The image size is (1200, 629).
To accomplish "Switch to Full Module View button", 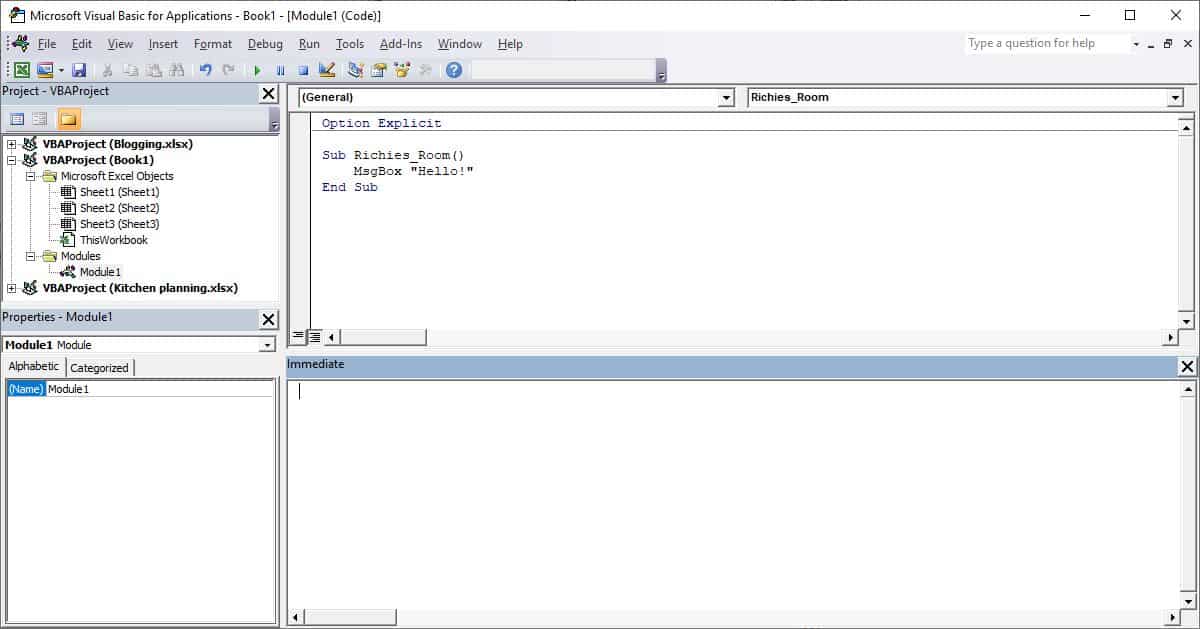I will pos(314,337).
